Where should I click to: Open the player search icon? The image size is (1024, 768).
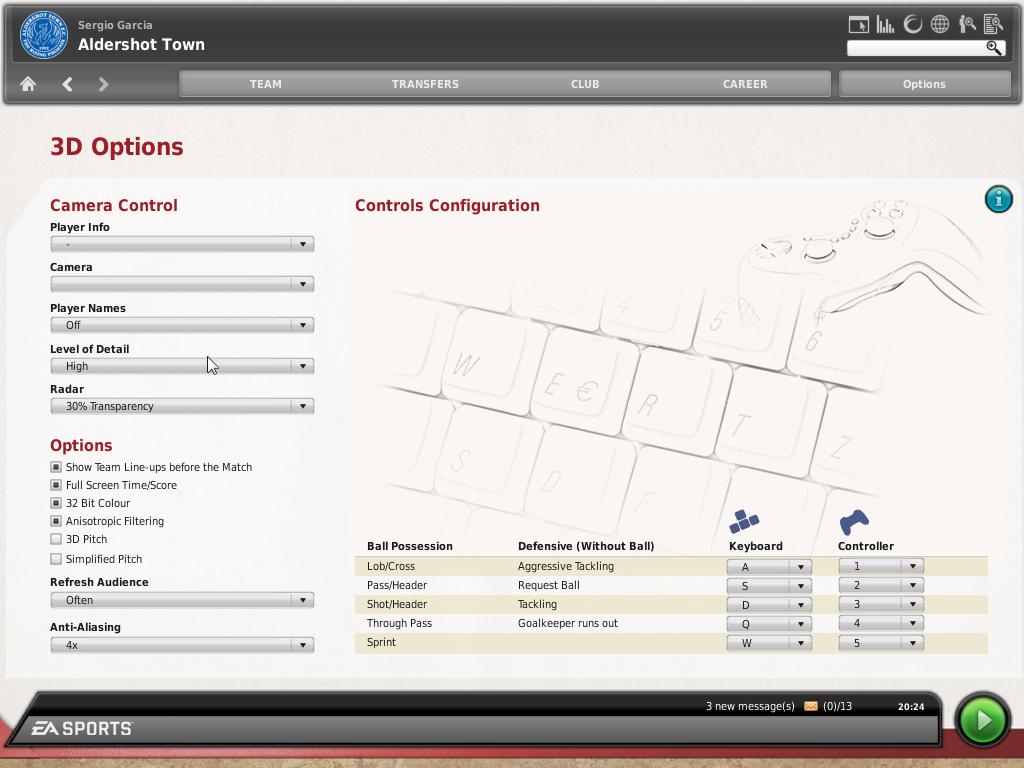[967, 24]
